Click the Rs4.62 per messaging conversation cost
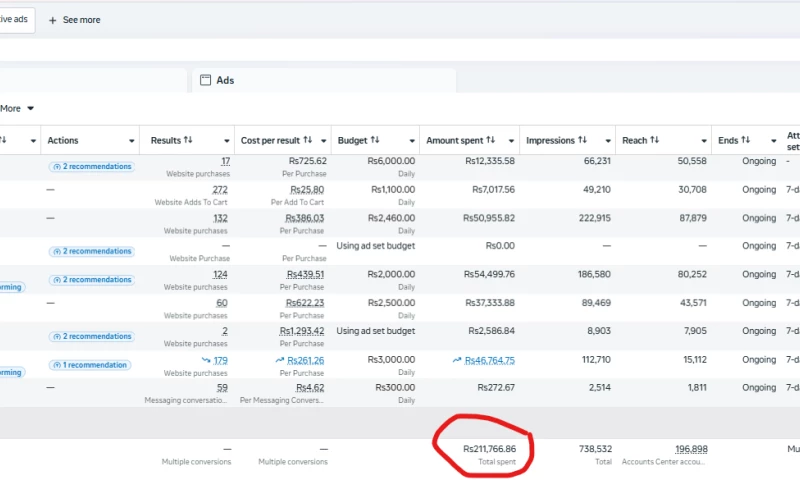This screenshot has width=800, height=480. 310,388
